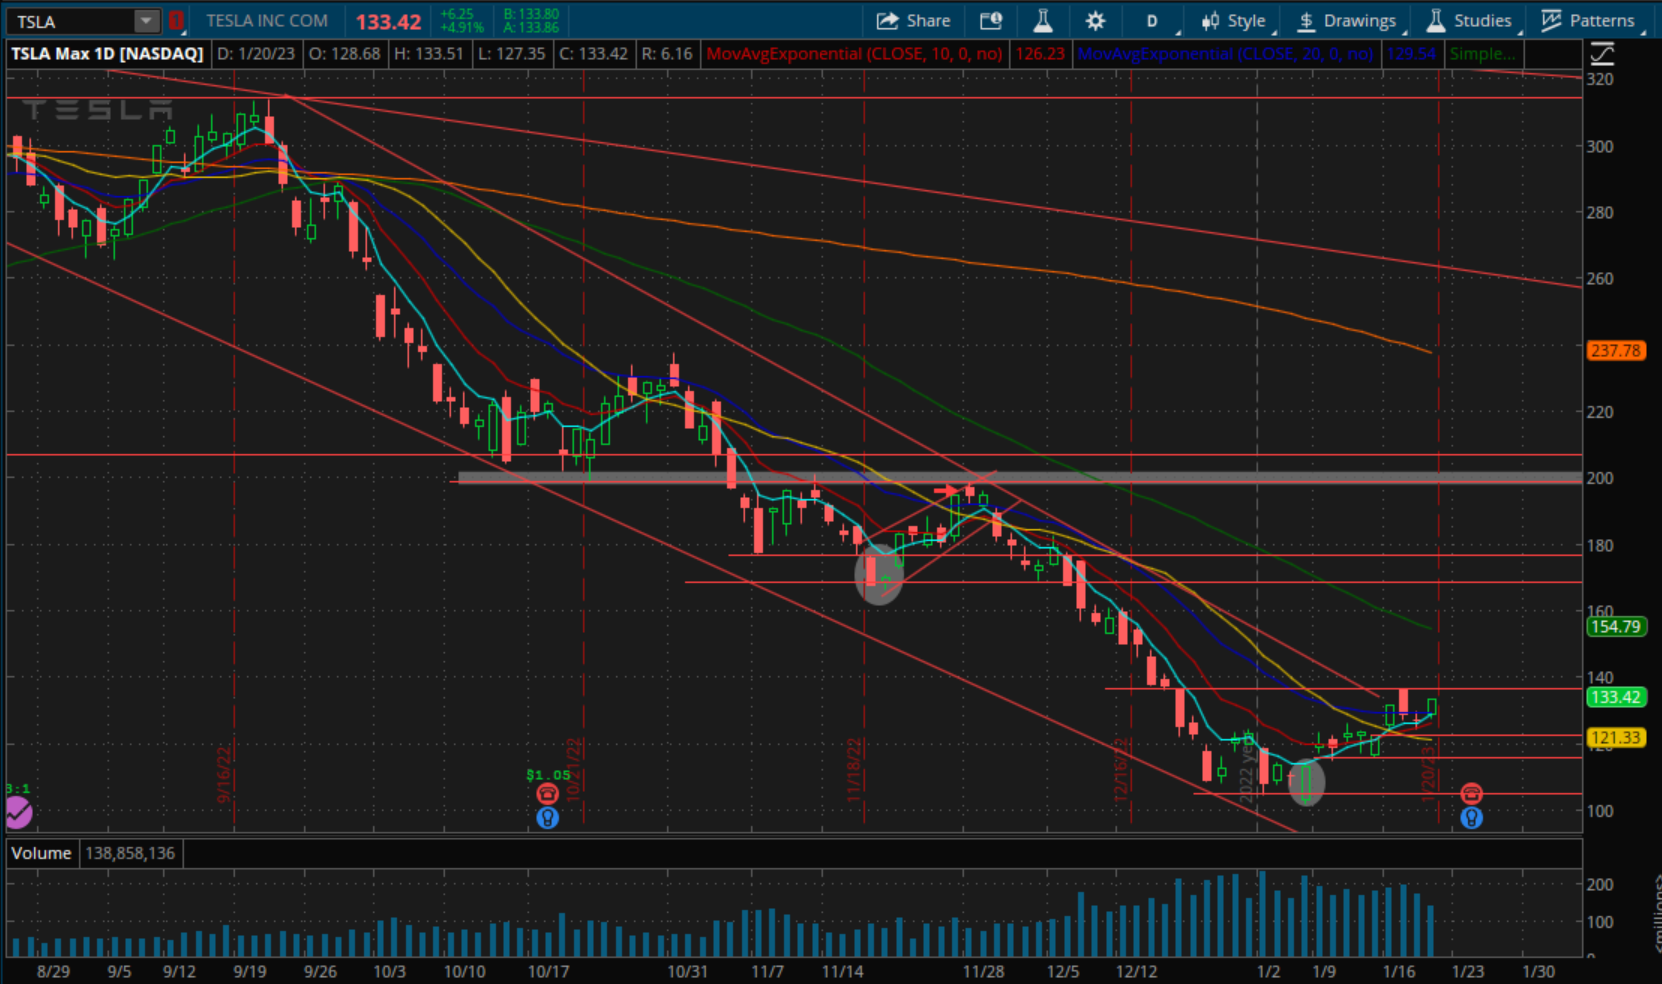
Task: Open the Studies menu
Action: (x=1470, y=21)
